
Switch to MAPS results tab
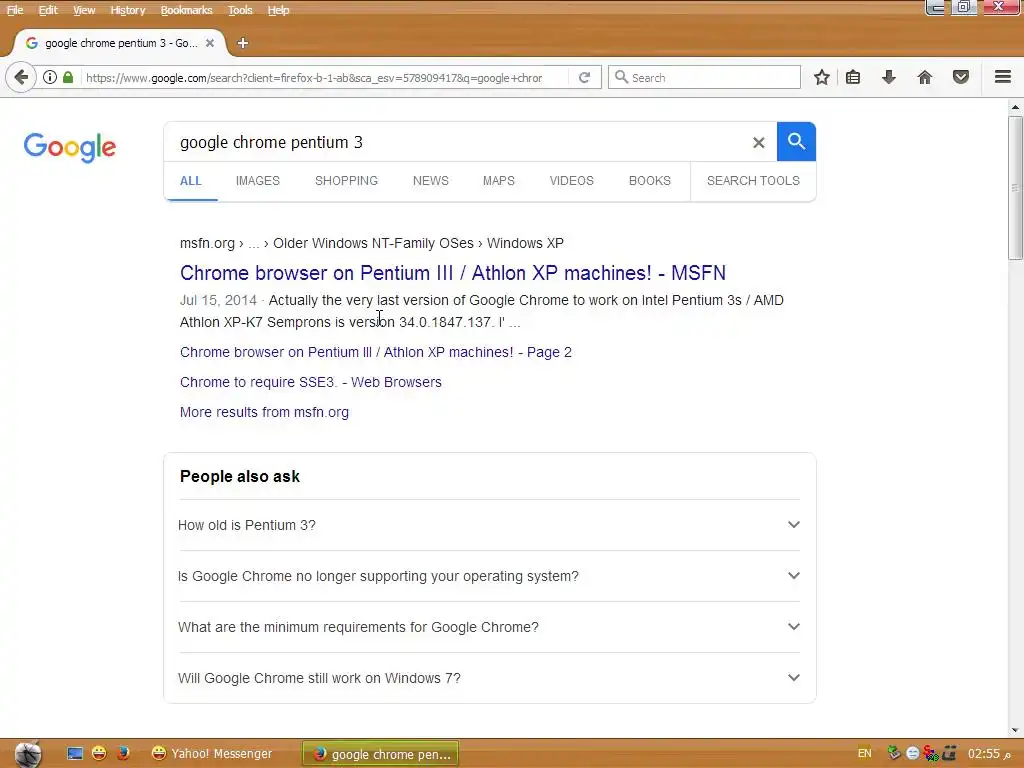coord(498,181)
